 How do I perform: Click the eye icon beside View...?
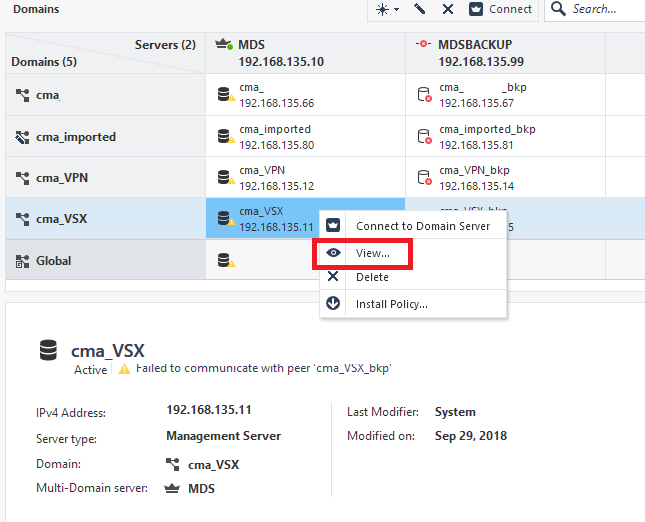pyautogui.click(x=333, y=253)
